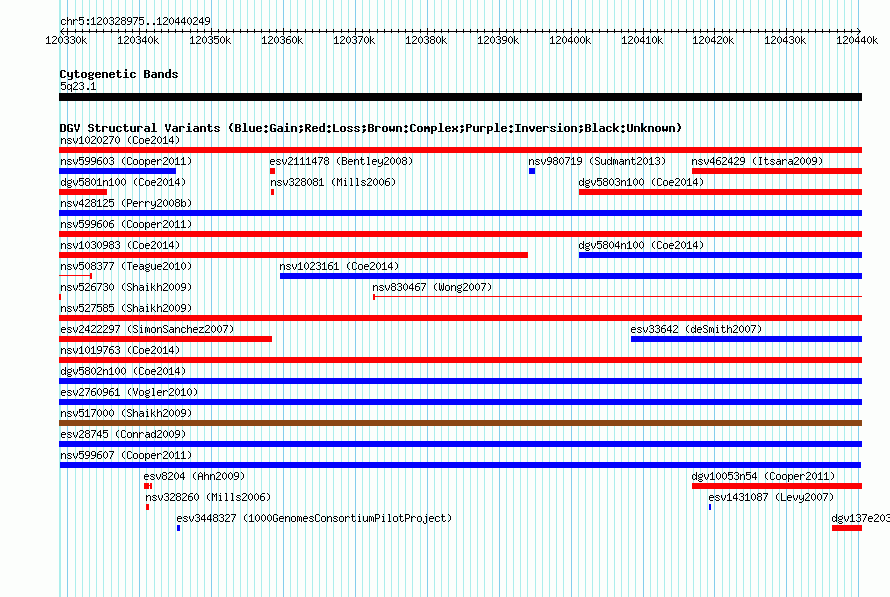
Task: Select the nsv1023161 blue gain bar
Action: coord(571,276)
